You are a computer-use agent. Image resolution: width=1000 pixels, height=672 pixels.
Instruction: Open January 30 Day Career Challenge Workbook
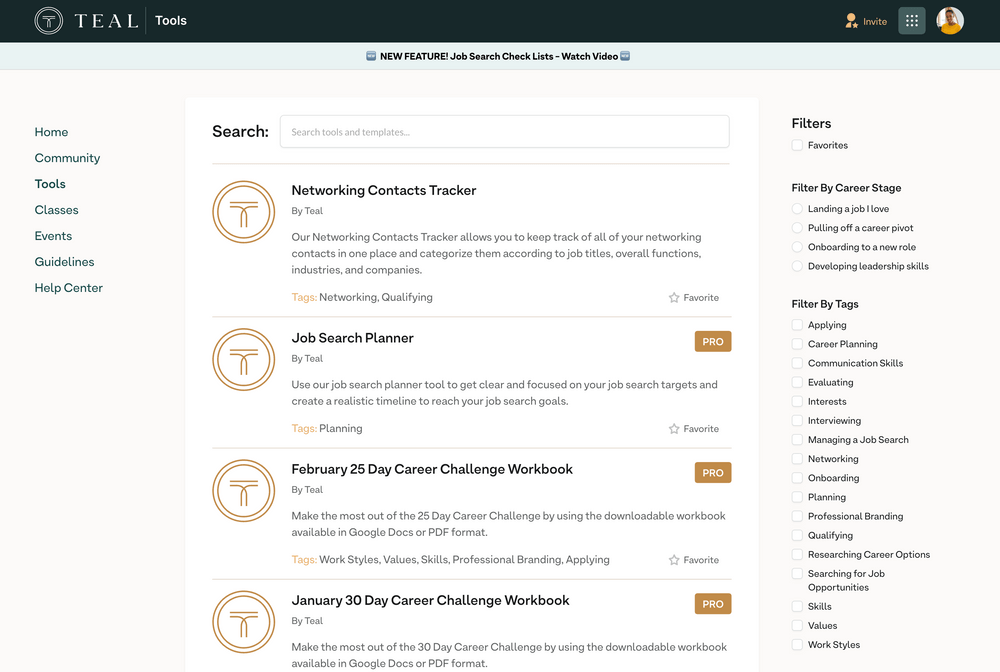(430, 601)
